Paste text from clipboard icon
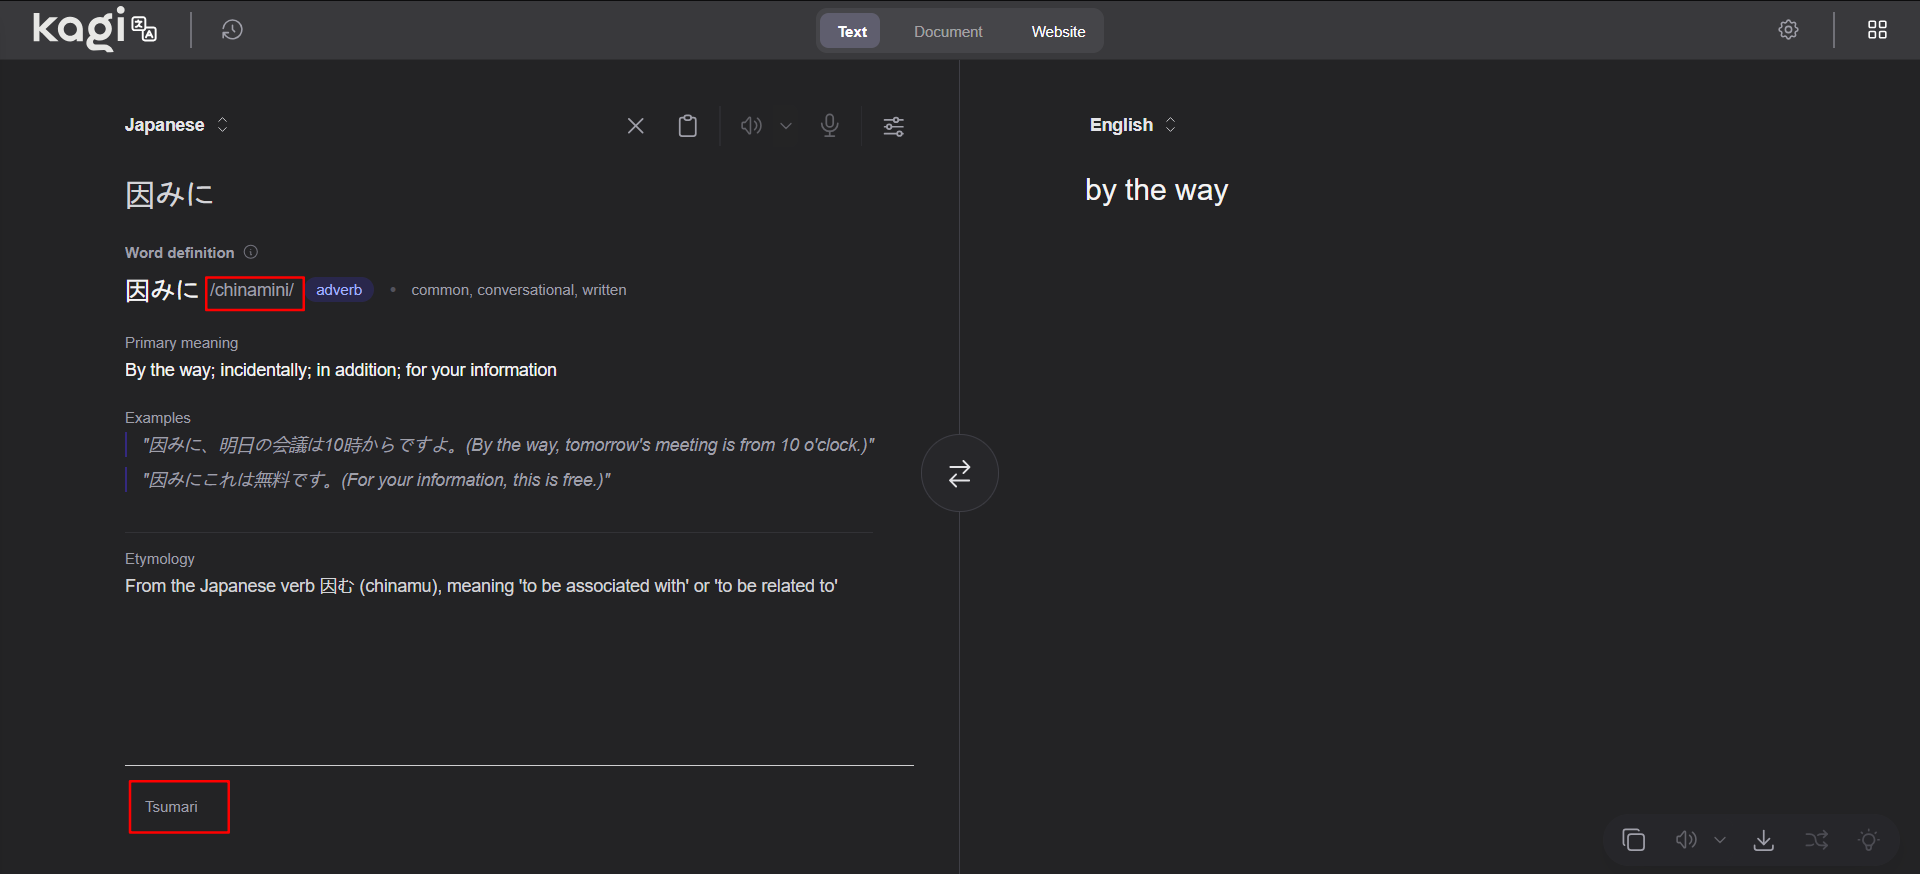The height and width of the screenshot is (874, 1920). pyautogui.click(x=688, y=126)
